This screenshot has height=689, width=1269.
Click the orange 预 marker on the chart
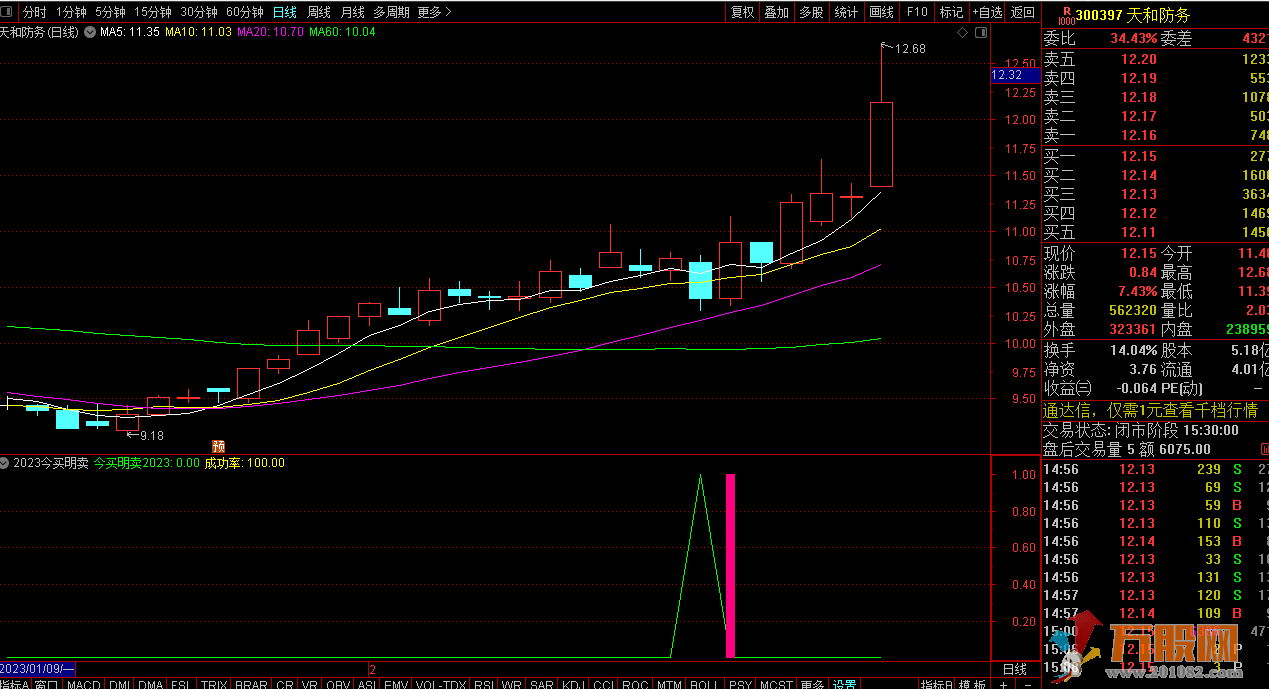point(218,446)
